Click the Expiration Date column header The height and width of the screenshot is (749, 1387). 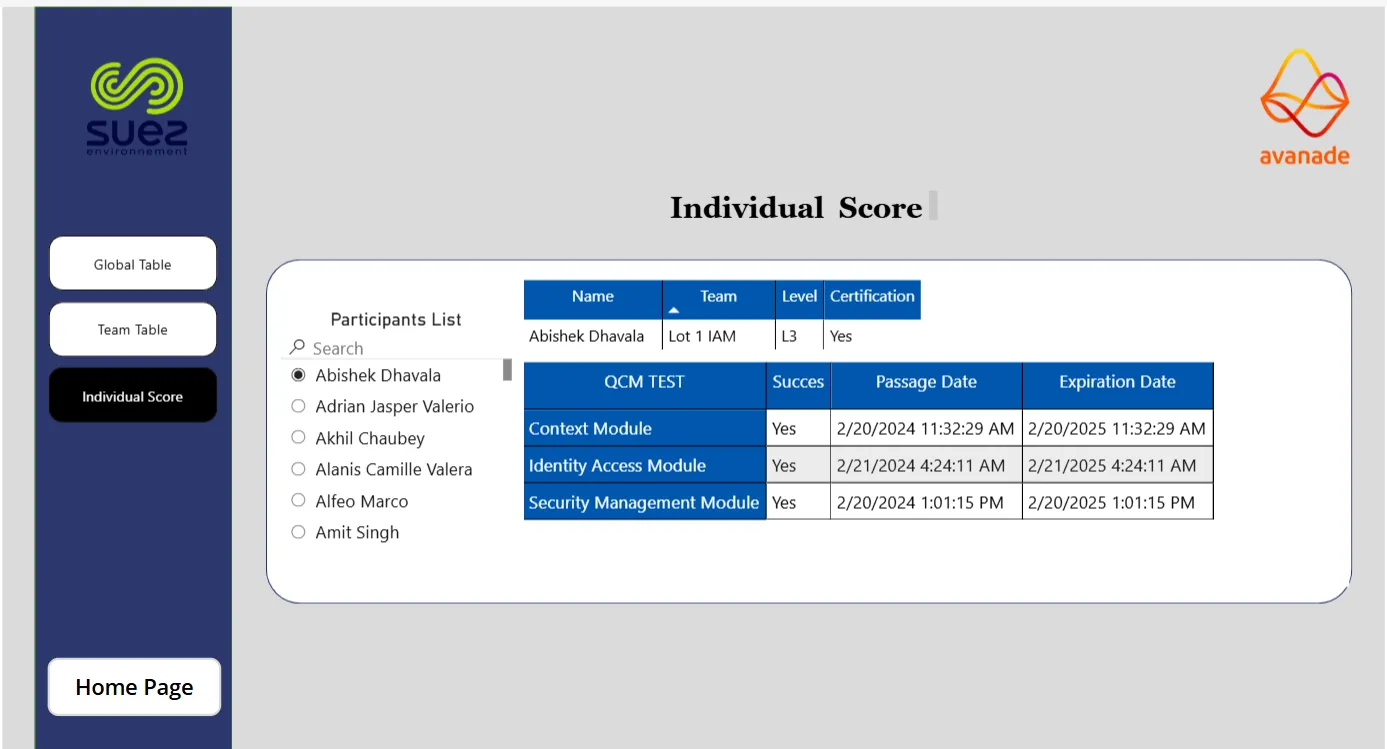click(1117, 385)
